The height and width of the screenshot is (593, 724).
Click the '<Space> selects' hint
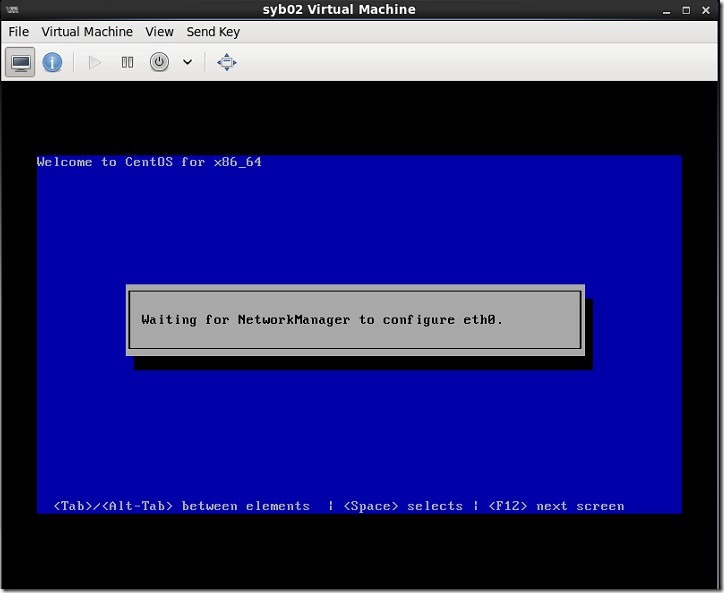pyautogui.click(x=403, y=506)
